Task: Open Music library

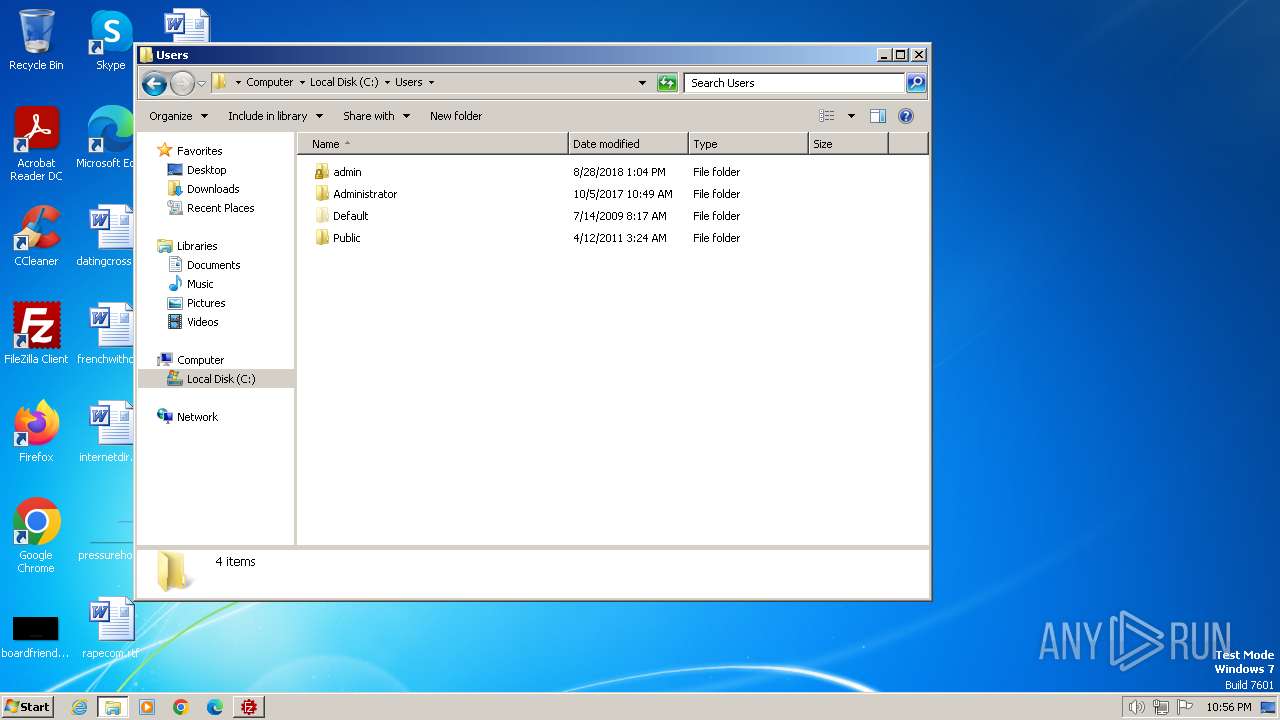Action: (200, 284)
